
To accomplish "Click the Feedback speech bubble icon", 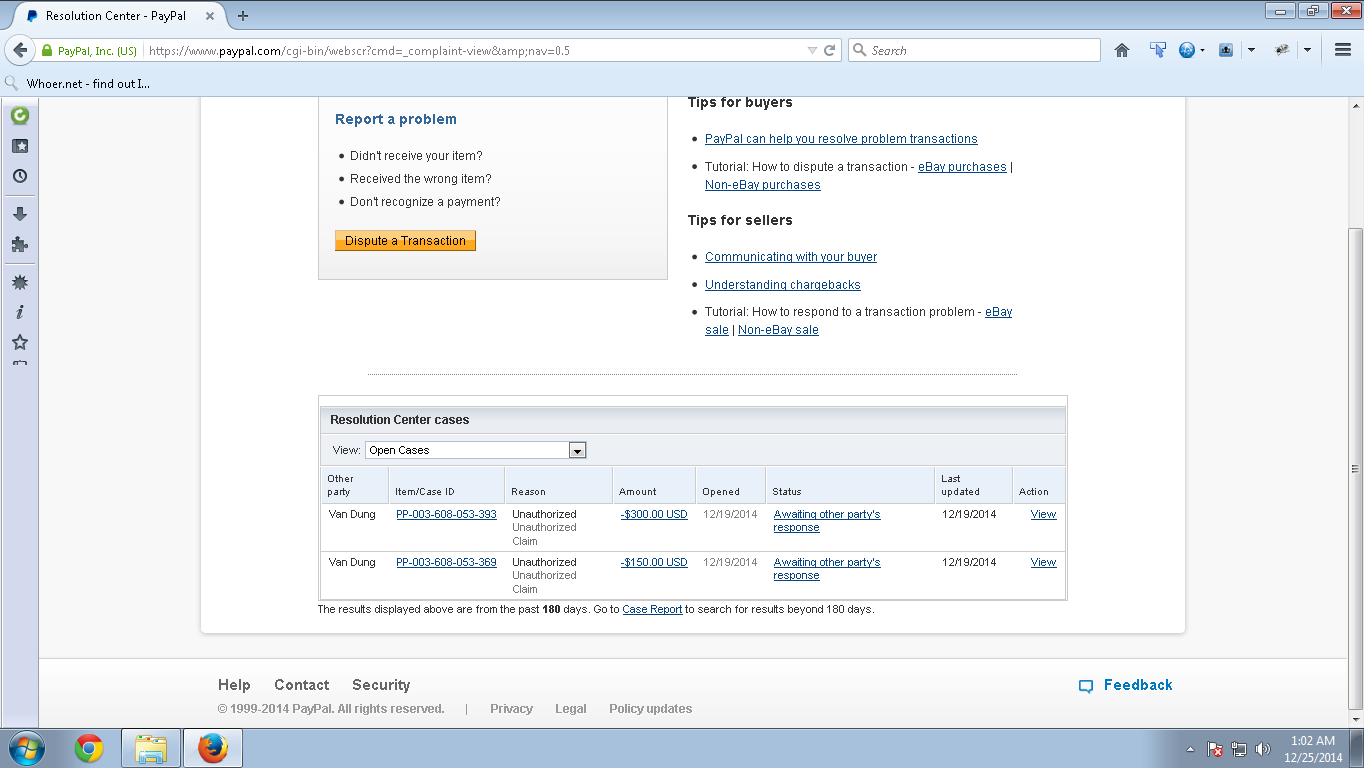I will tap(1086, 686).
